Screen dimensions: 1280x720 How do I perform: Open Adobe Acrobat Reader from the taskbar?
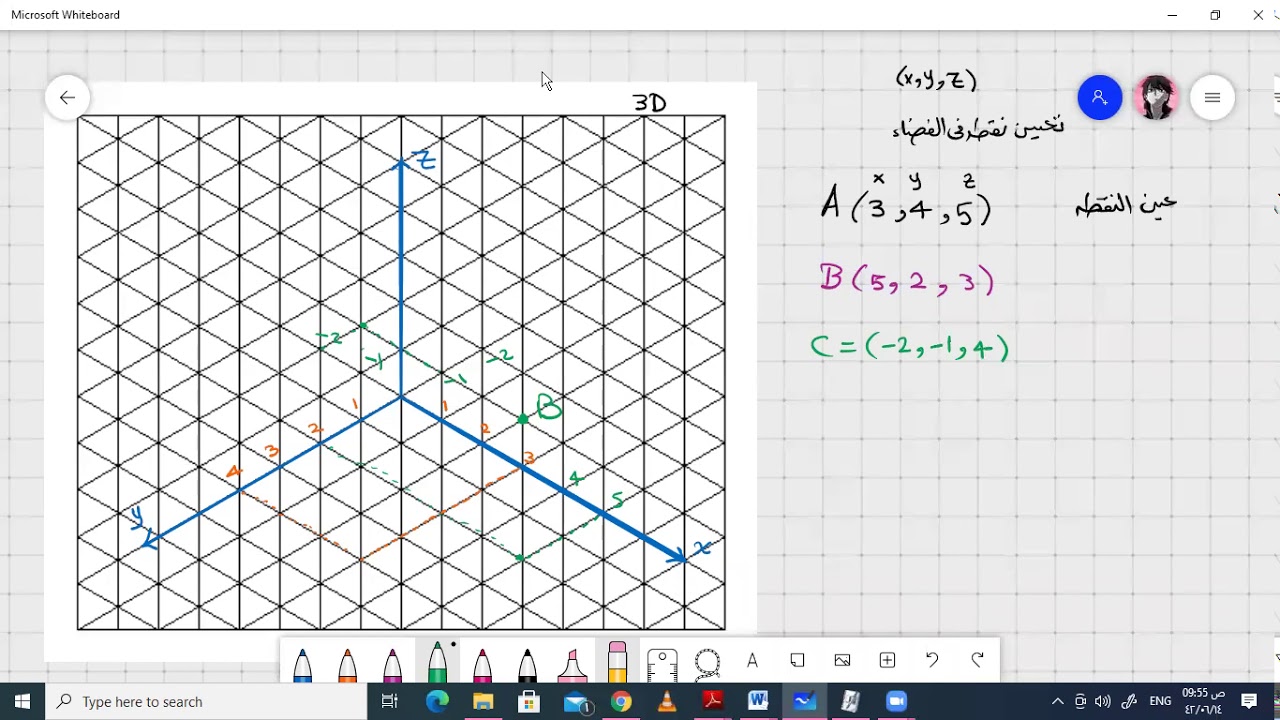tap(713, 701)
